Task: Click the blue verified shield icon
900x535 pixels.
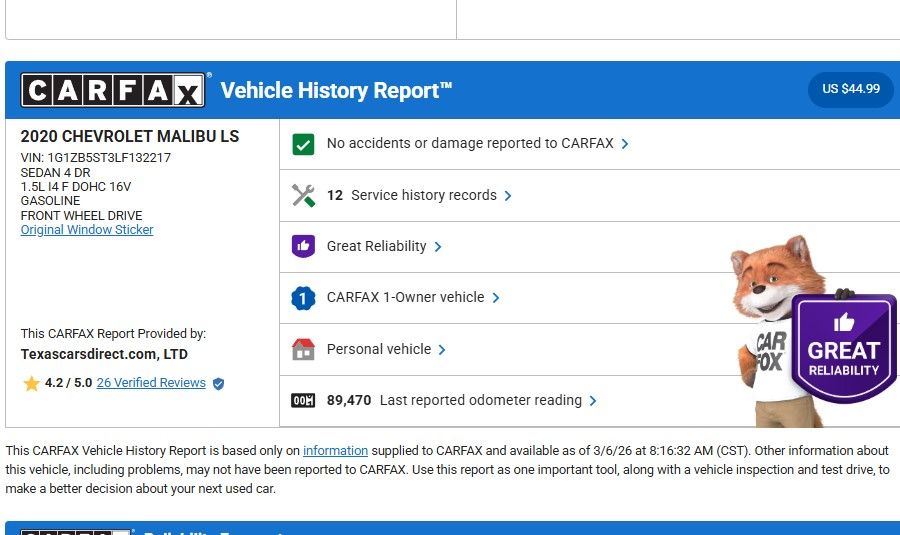Action: coord(218,383)
